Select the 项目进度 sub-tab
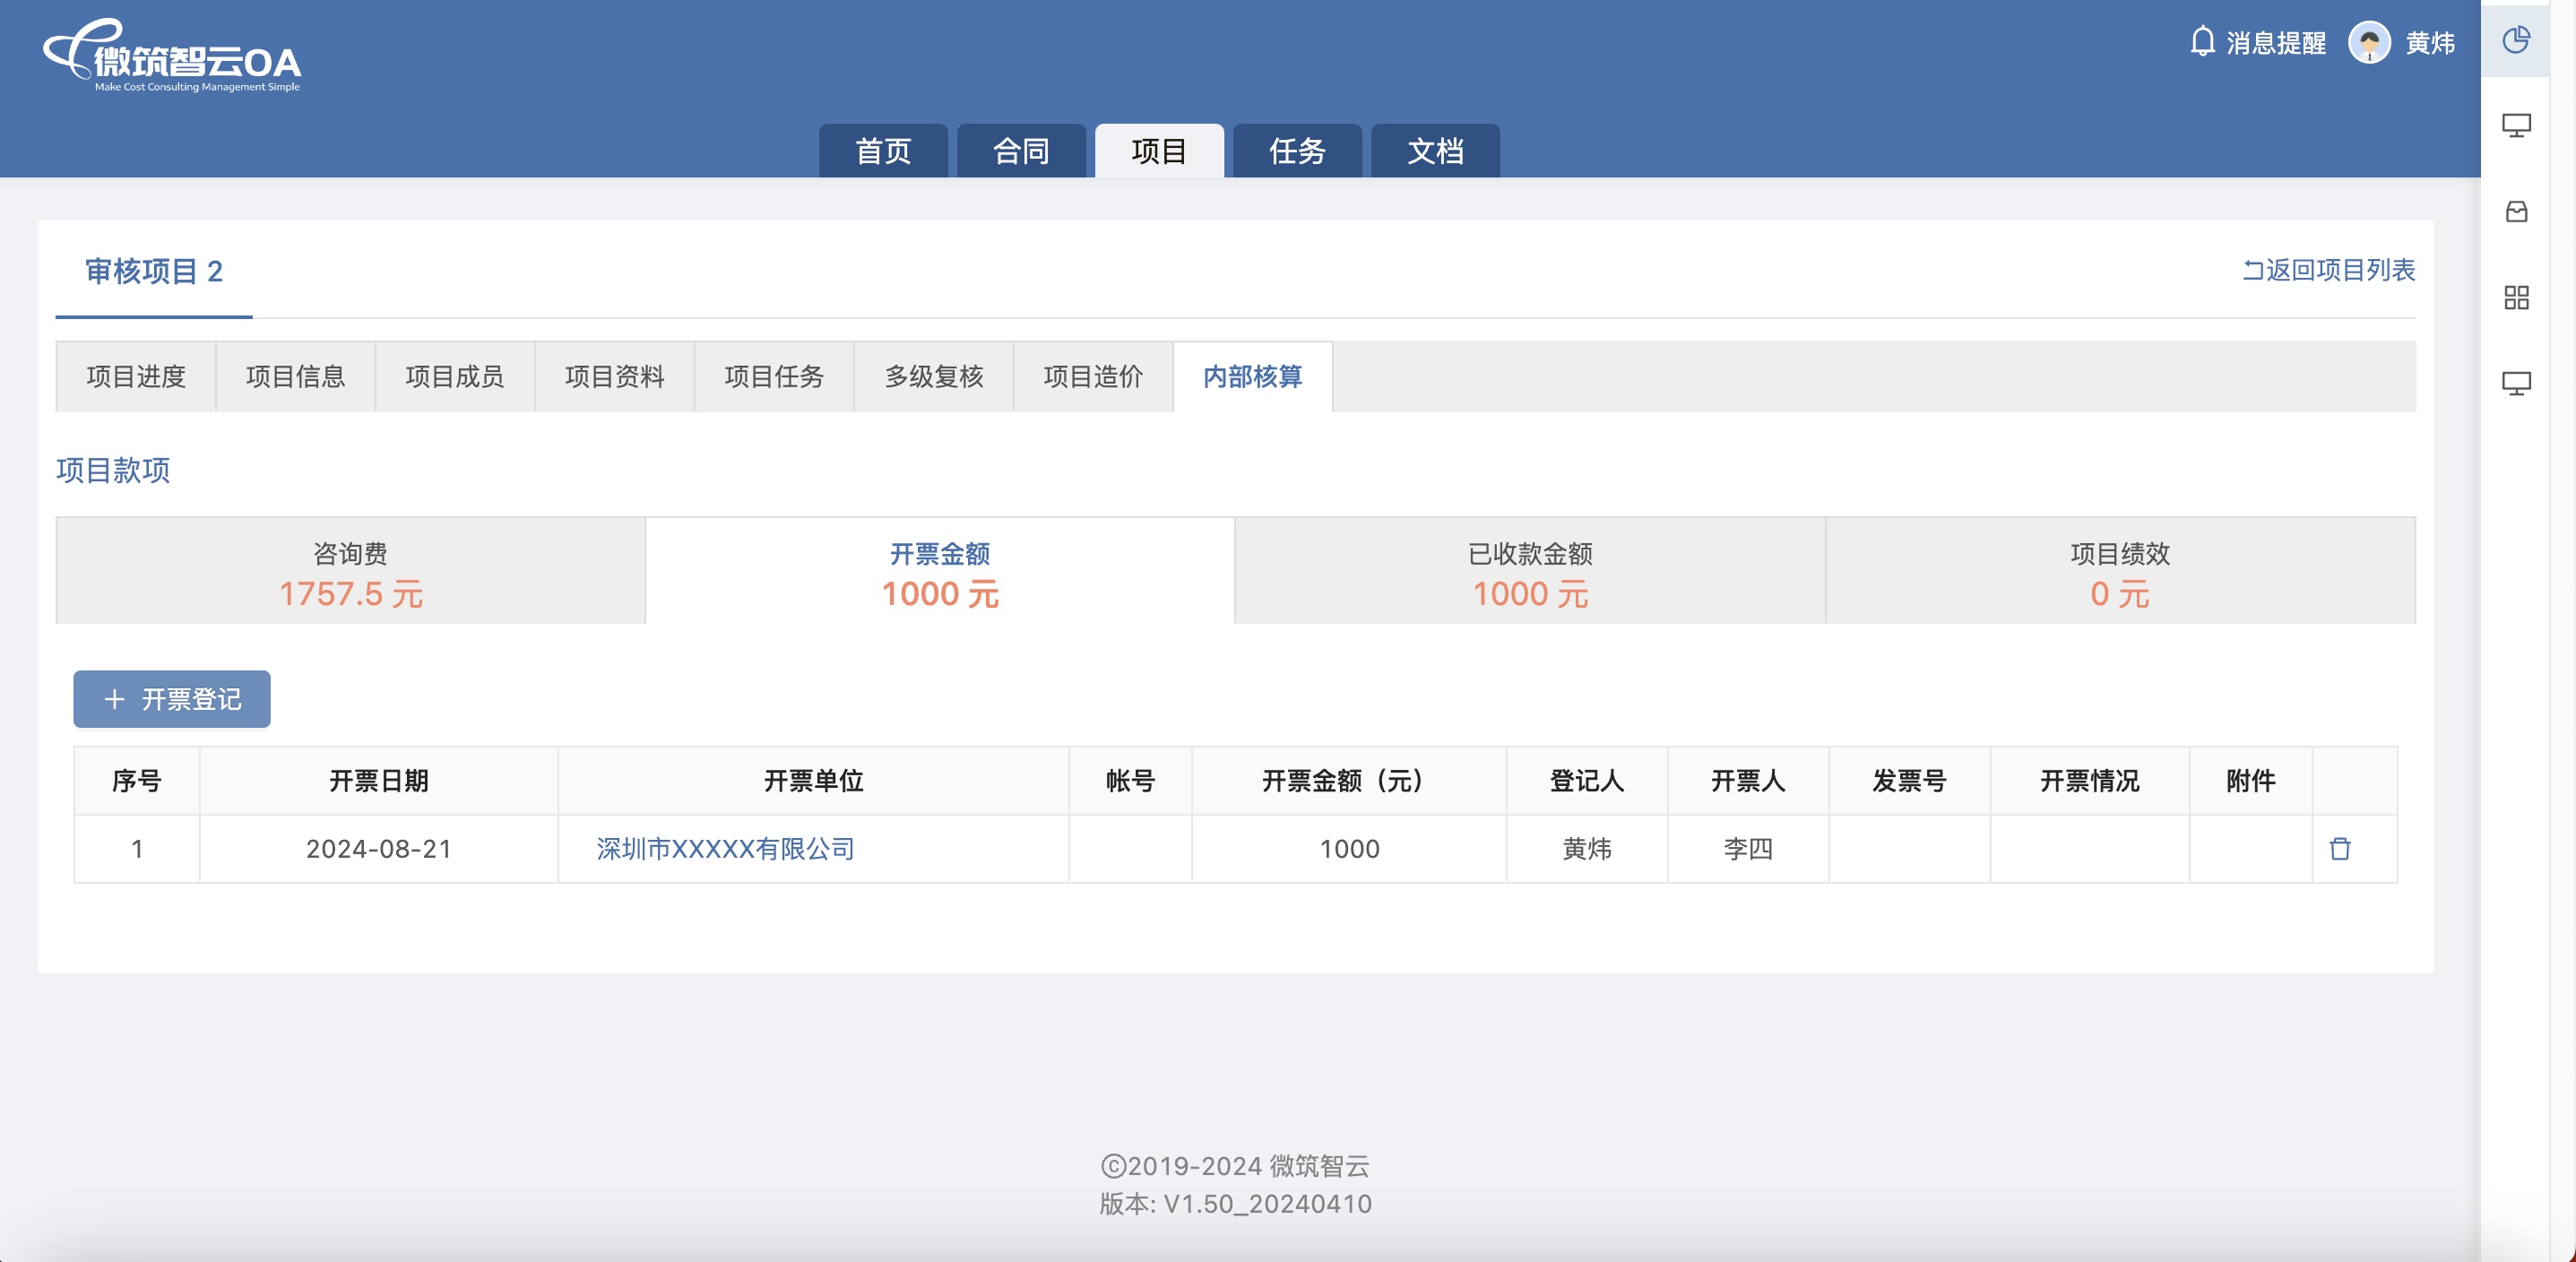The width and height of the screenshot is (2576, 1262). pos(136,377)
